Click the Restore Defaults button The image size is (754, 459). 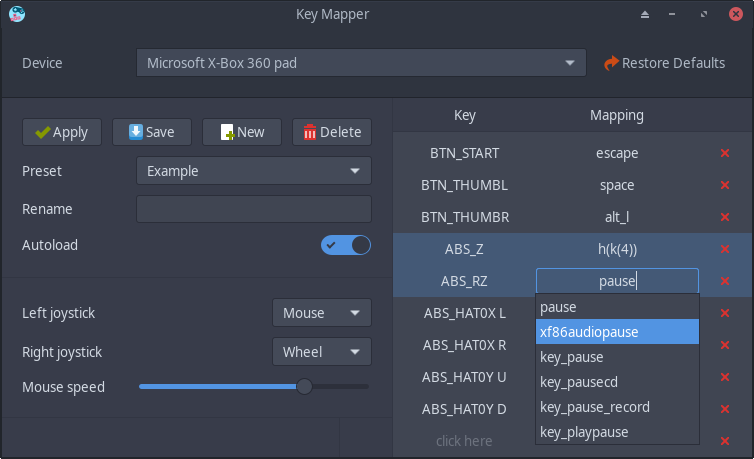click(x=665, y=63)
